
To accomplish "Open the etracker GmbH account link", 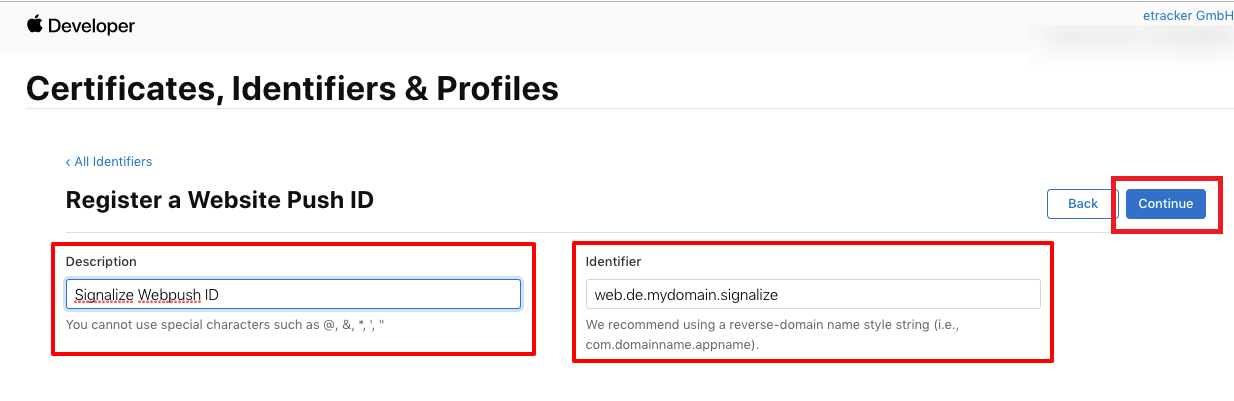I will point(1188,15).
